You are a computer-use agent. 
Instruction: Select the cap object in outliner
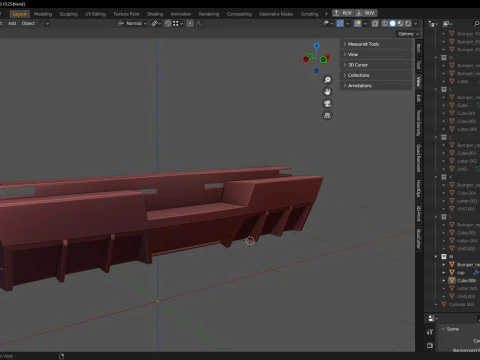(x=461, y=272)
